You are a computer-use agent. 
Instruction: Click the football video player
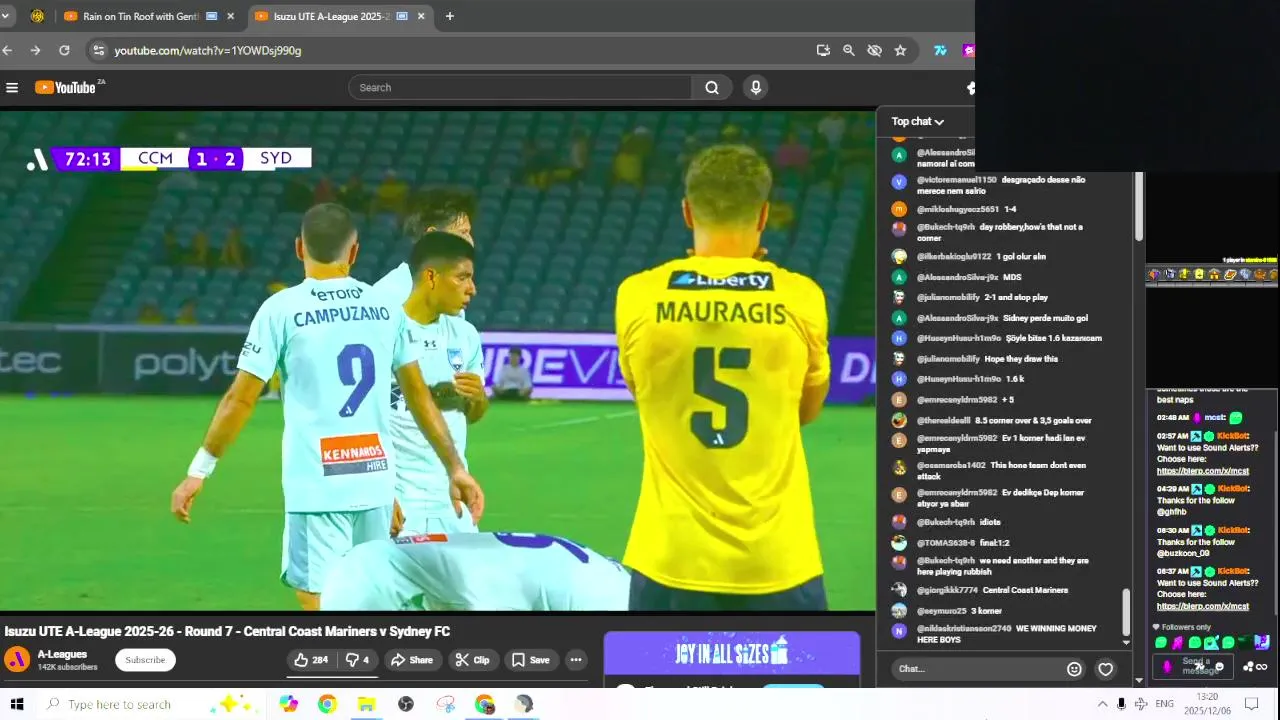(437, 360)
